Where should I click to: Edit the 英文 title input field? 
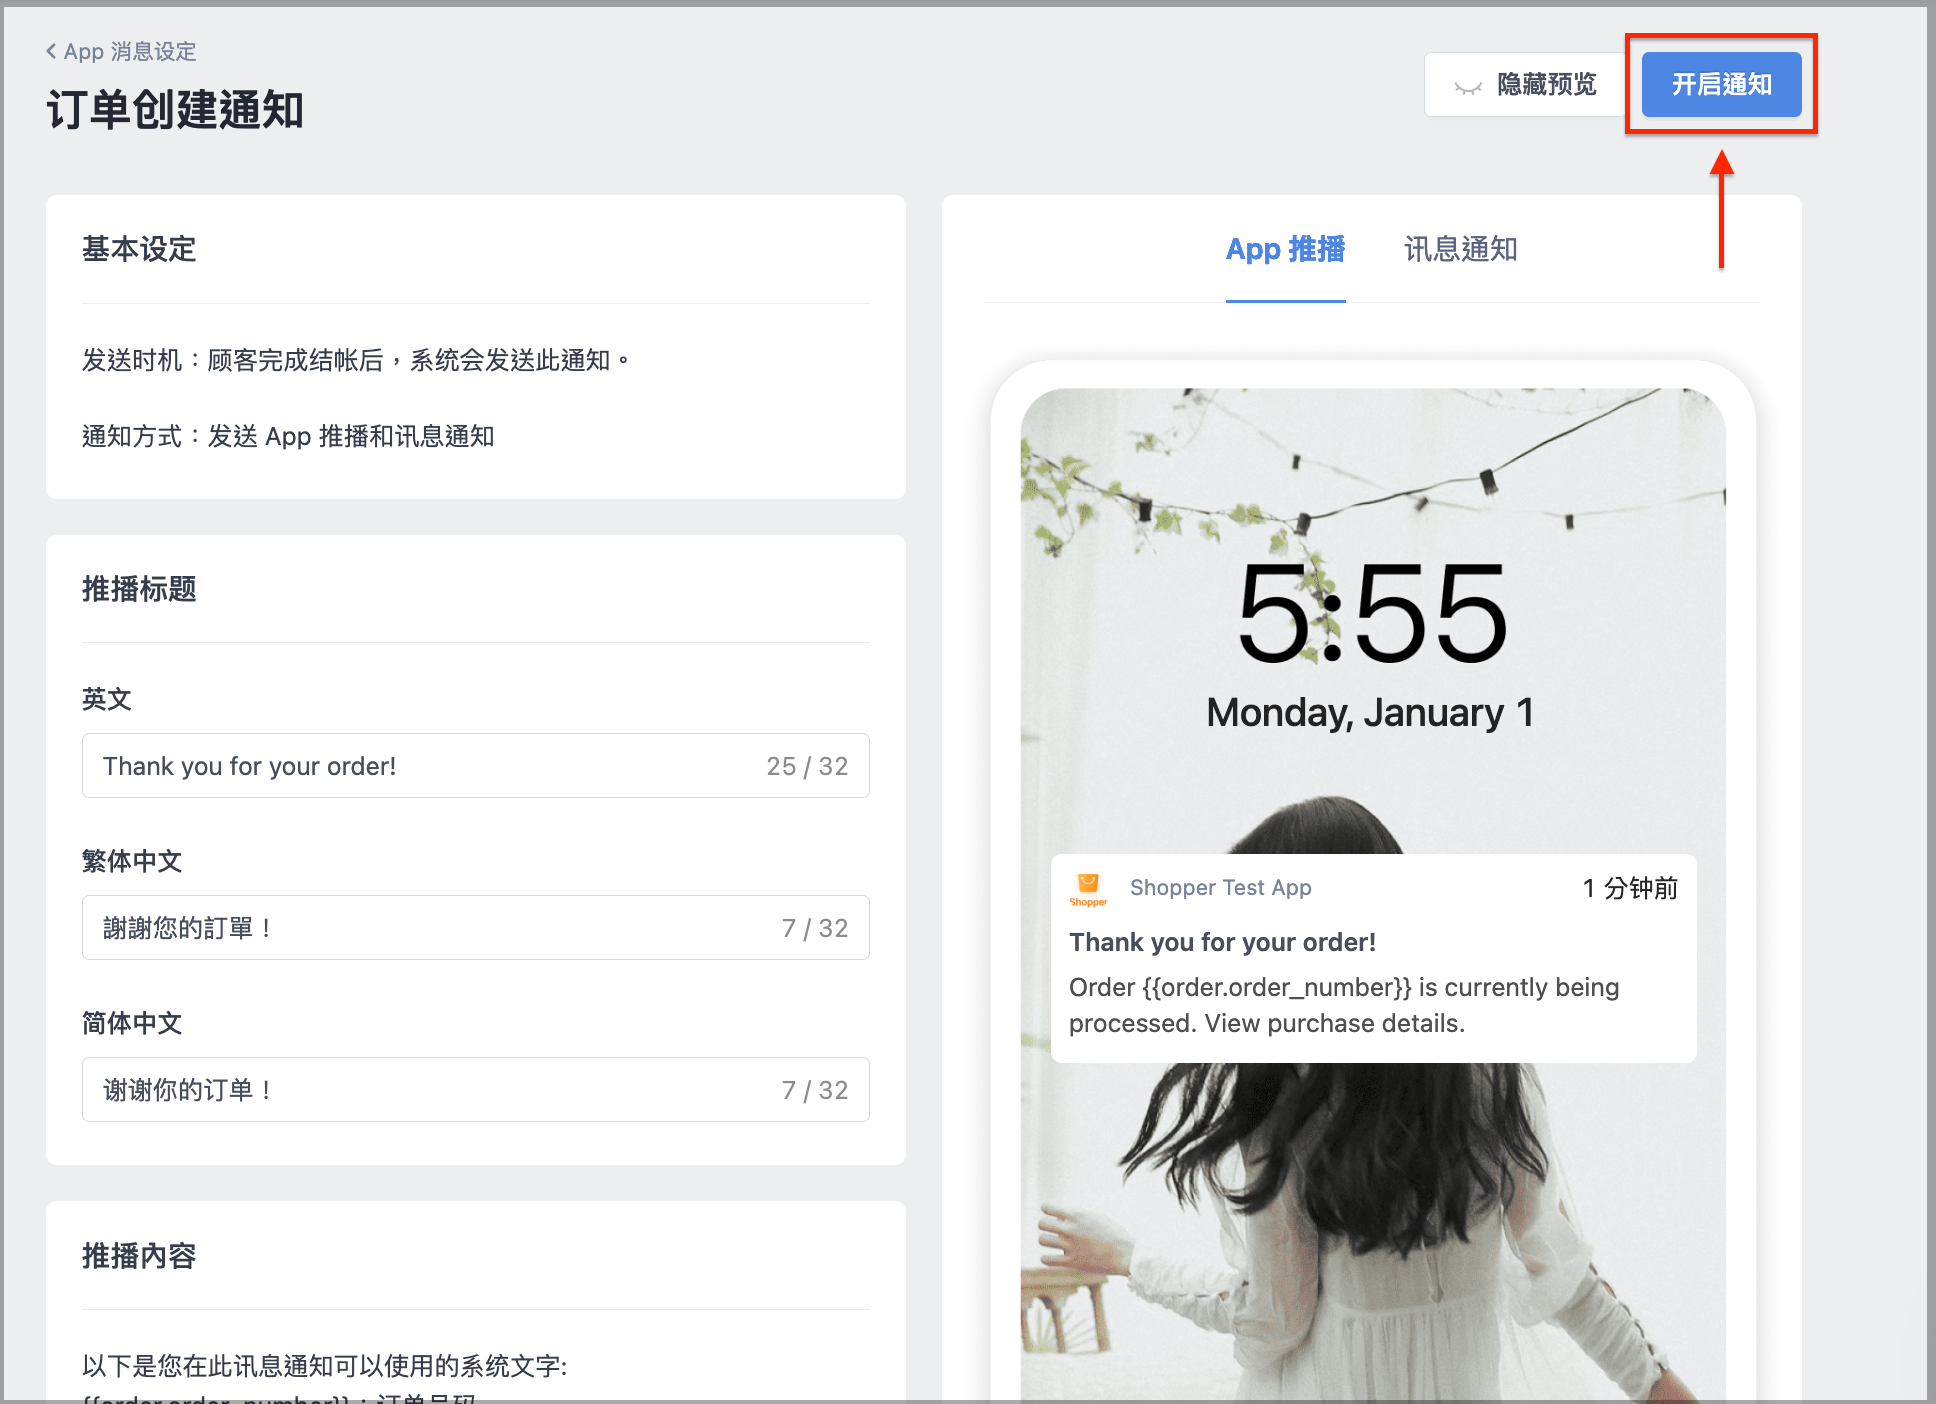point(476,766)
